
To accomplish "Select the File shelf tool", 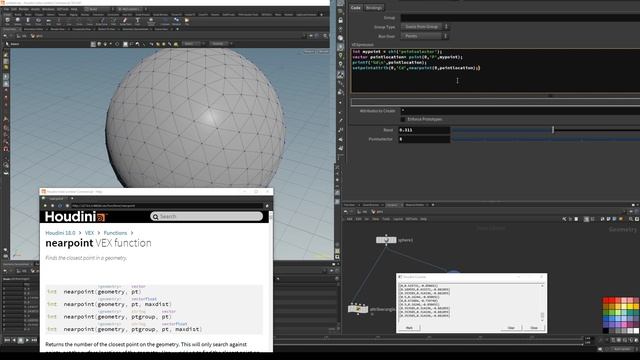I will pos(187,20).
